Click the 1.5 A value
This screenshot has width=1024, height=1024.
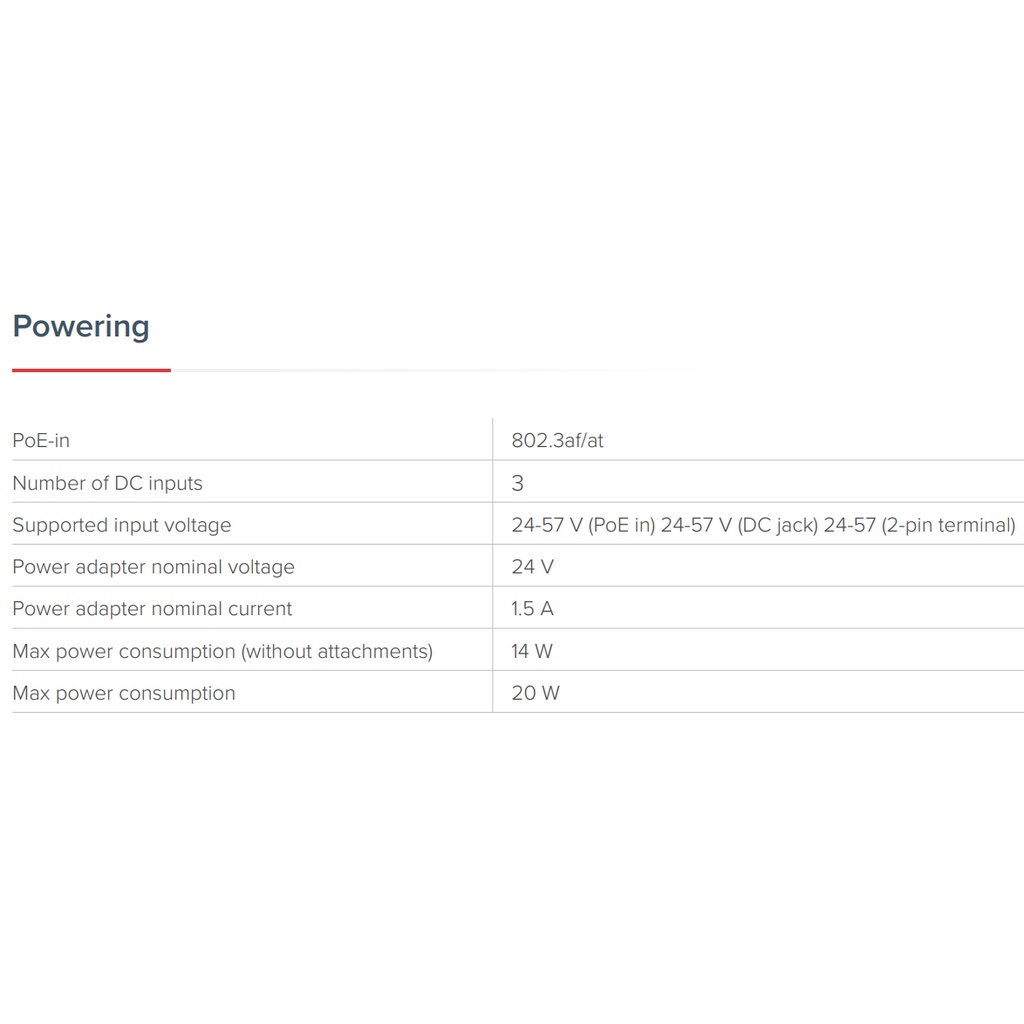(532, 609)
